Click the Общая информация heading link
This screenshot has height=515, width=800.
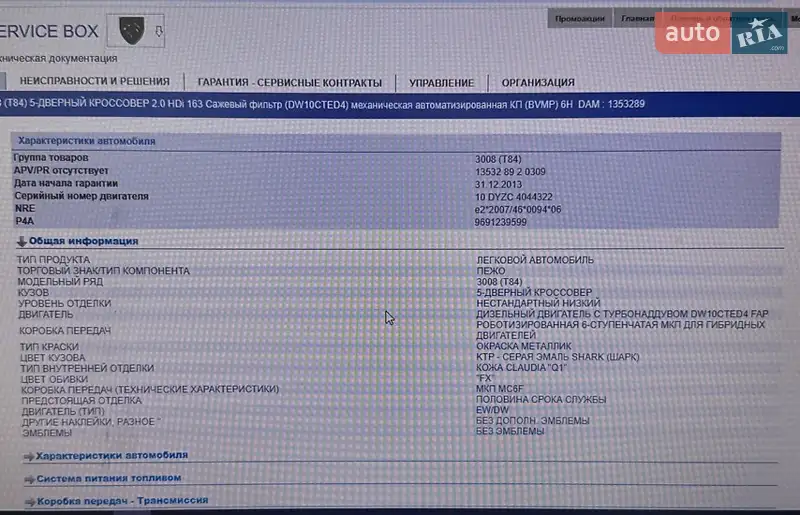tap(83, 241)
